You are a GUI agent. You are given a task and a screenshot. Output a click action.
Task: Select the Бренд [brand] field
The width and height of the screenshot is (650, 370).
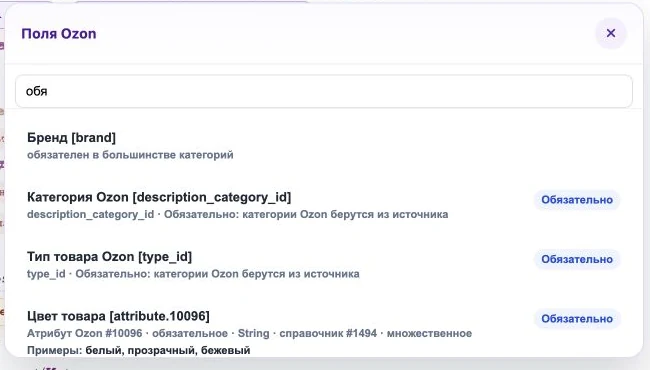pos(324,145)
